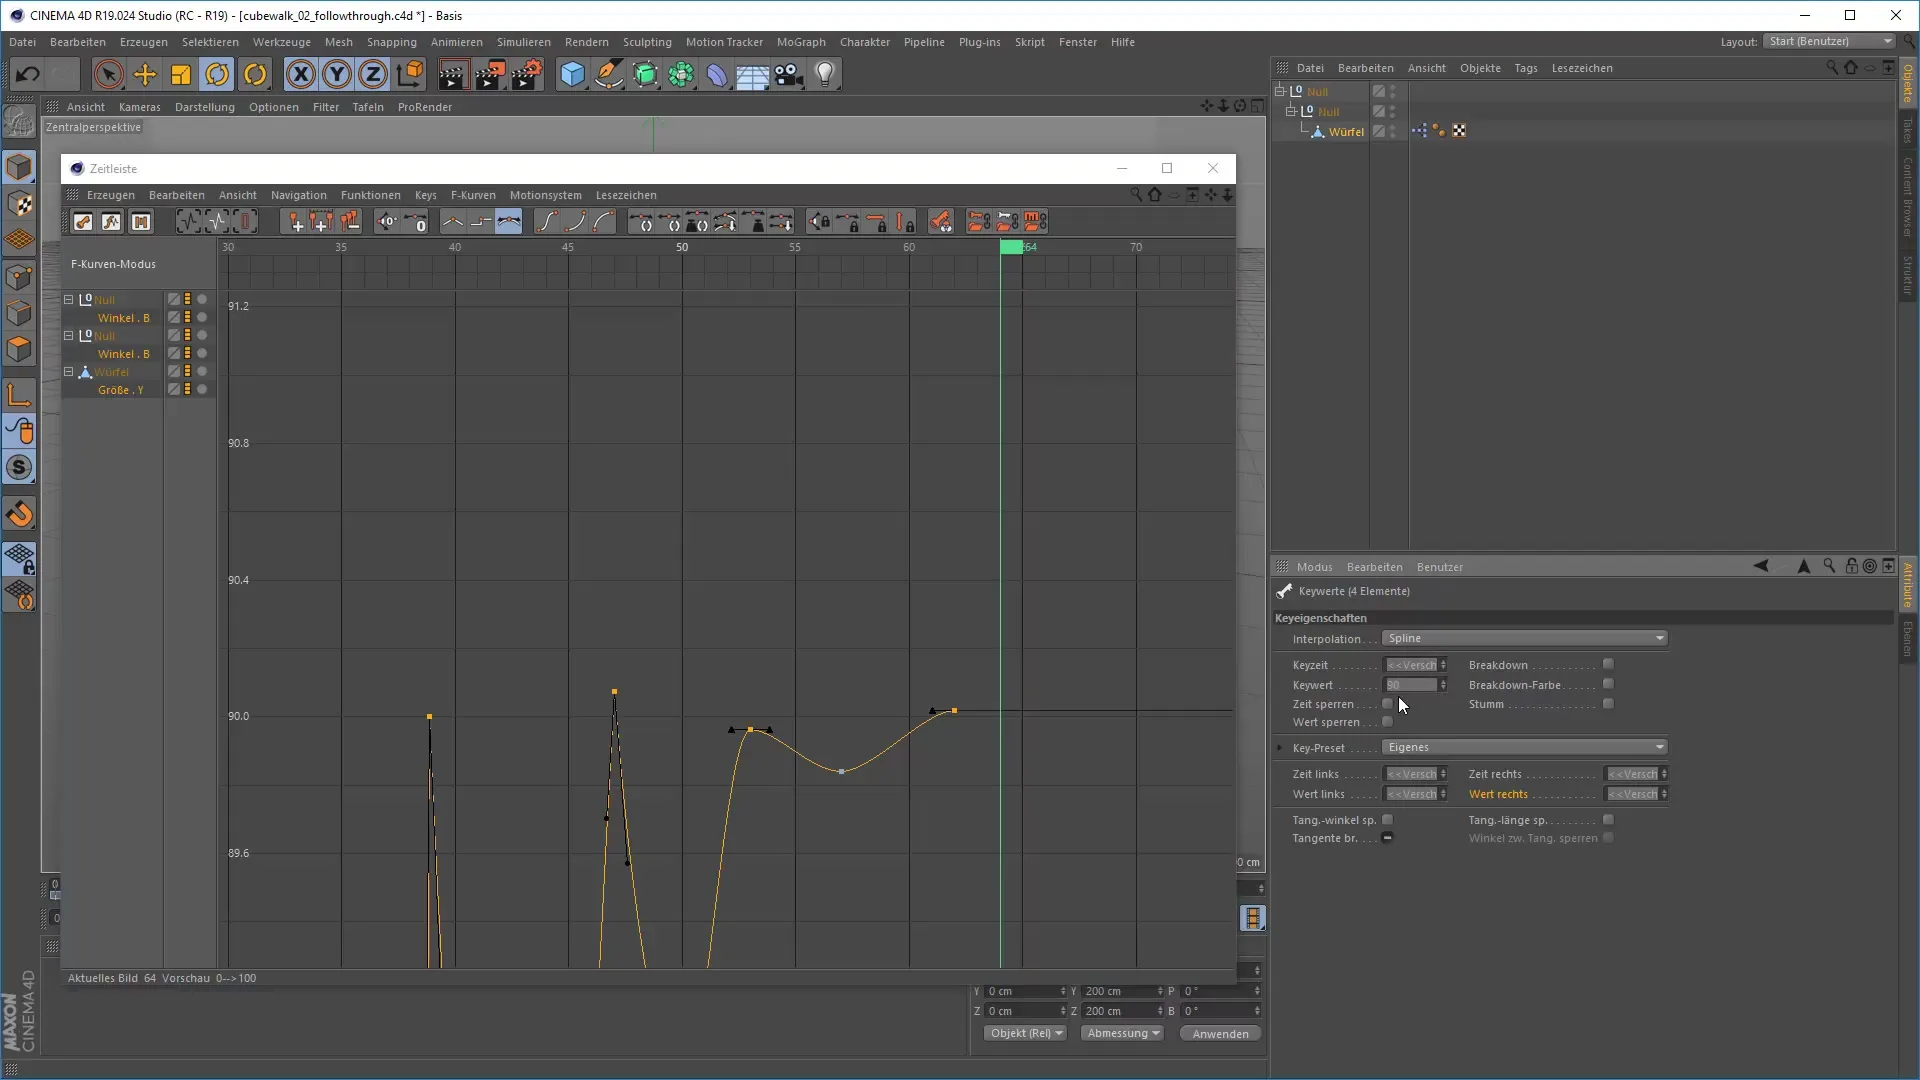Lock the Attribute manager element
Screen dimensions: 1920x1080
(1851, 566)
